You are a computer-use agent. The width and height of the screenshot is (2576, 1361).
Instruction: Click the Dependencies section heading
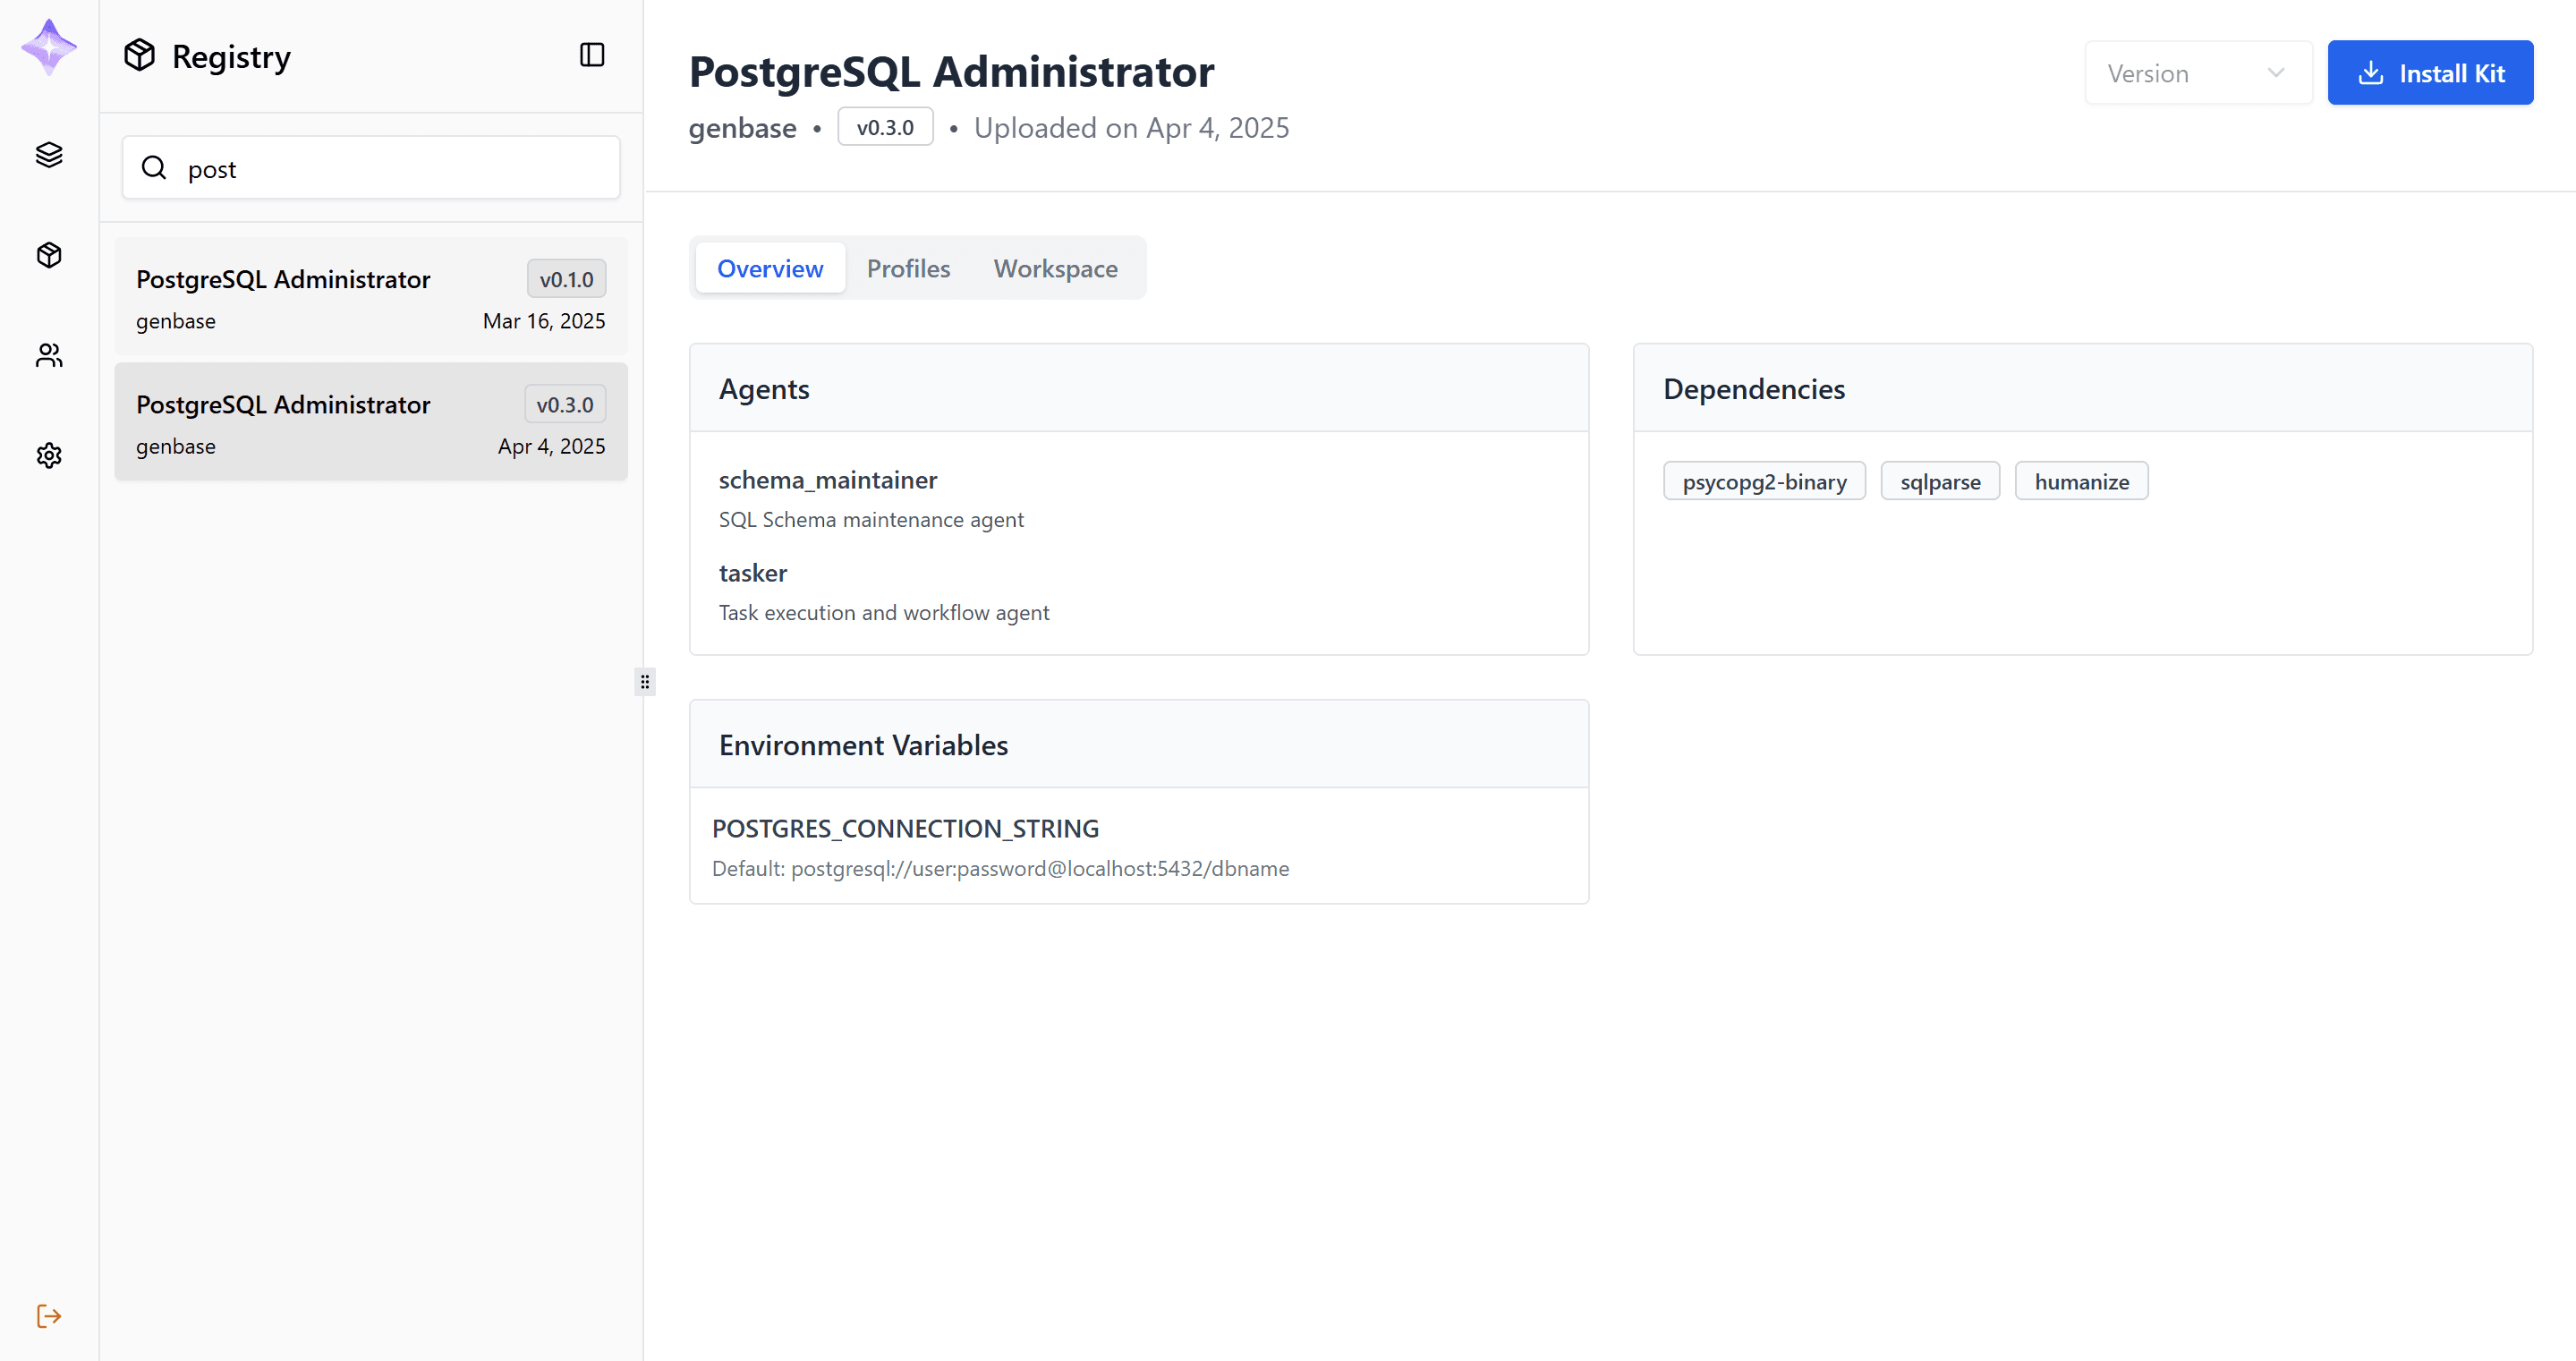coord(1754,388)
